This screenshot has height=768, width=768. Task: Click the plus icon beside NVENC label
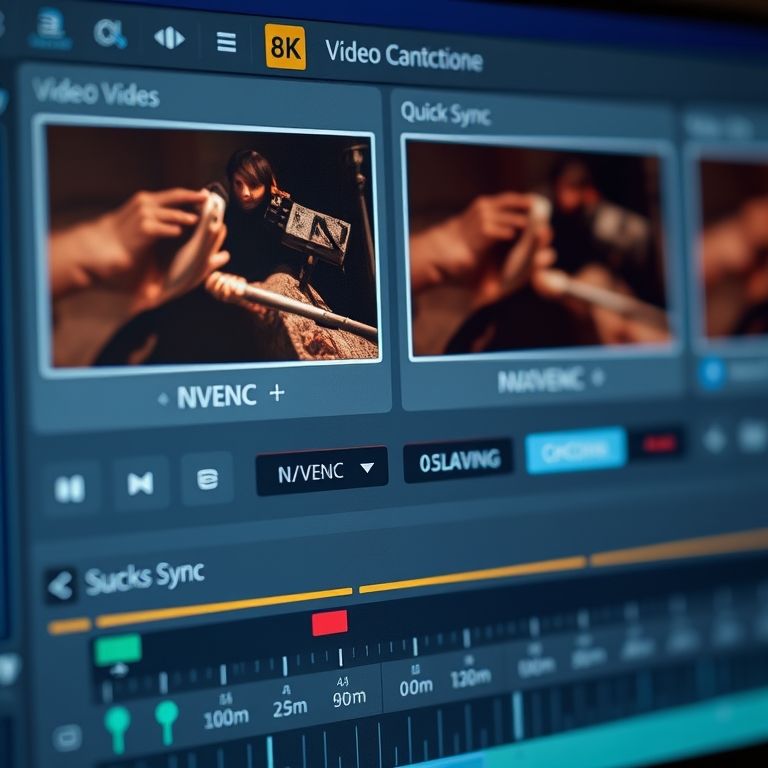click(x=277, y=392)
